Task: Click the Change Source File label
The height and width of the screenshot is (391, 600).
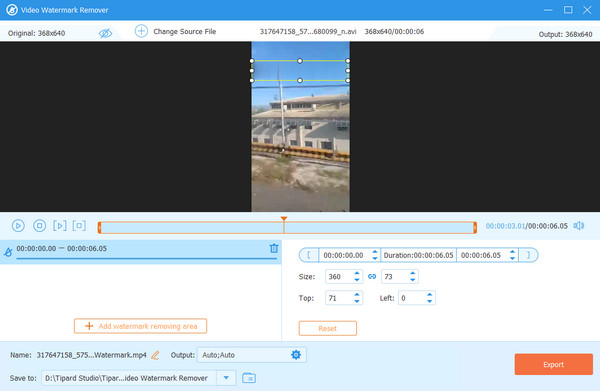Action: [184, 31]
